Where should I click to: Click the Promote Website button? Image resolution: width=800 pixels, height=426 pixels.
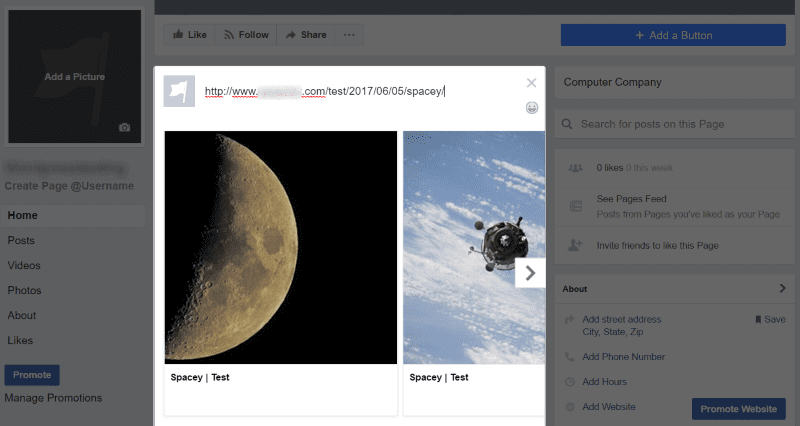point(738,409)
